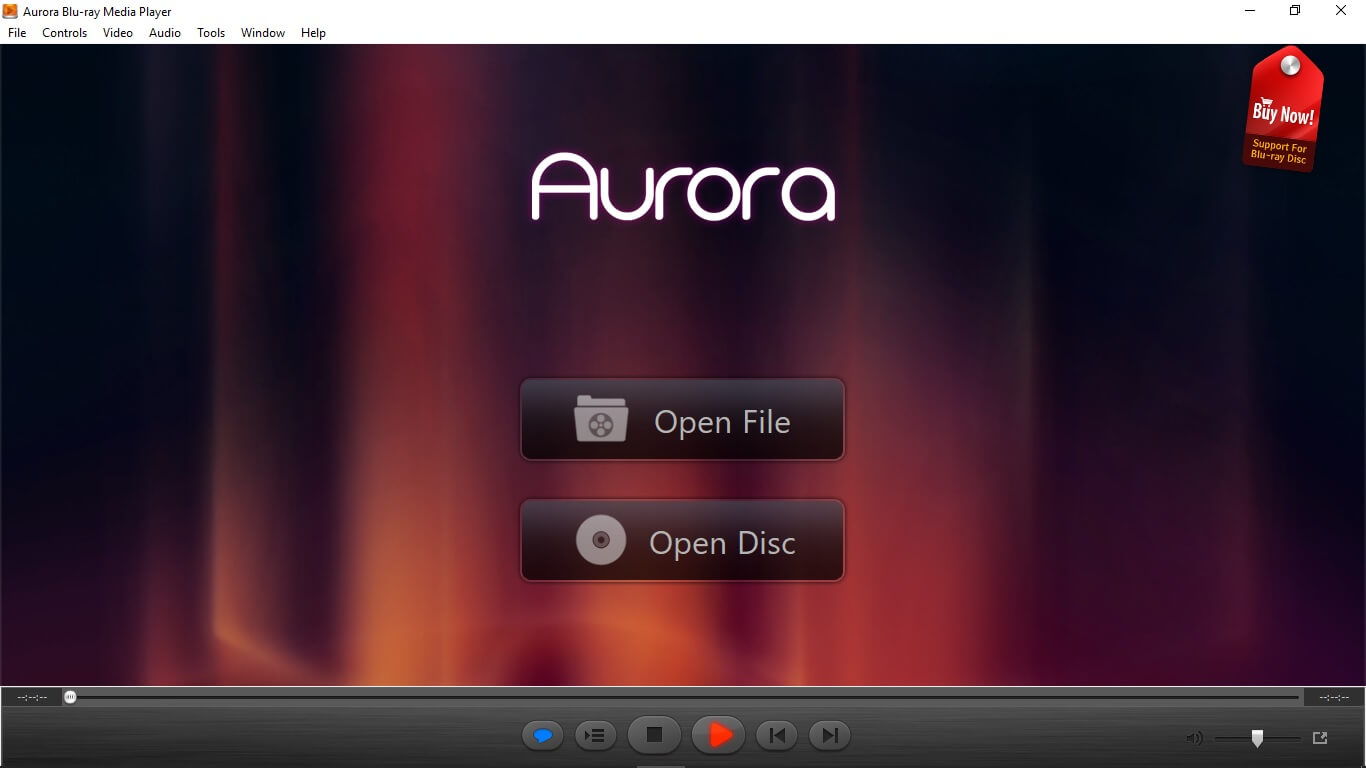1366x768 pixels.
Task: Open the Audio menu
Action: 165,33
